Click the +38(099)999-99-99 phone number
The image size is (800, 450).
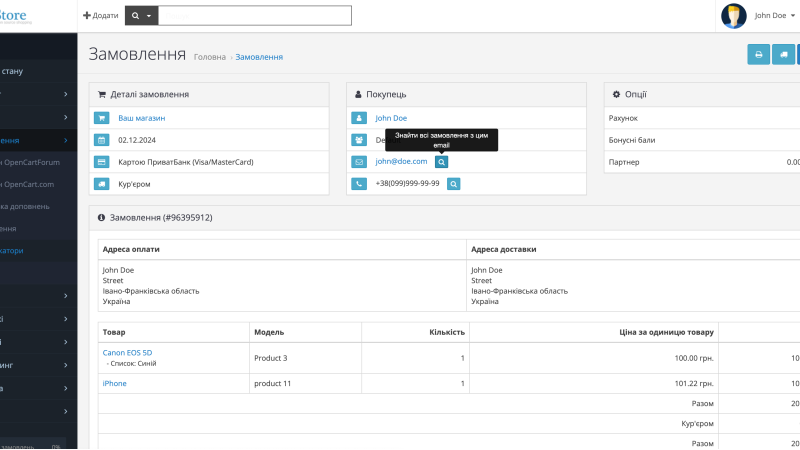point(407,183)
